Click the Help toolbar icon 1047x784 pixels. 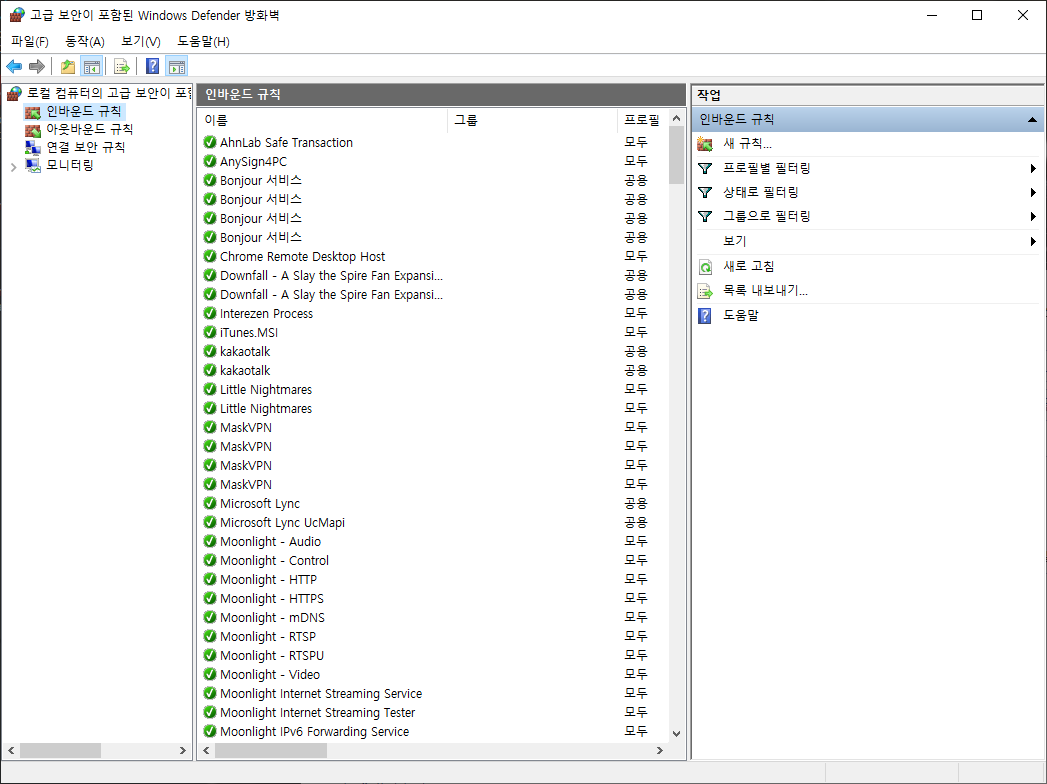(x=153, y=66)
